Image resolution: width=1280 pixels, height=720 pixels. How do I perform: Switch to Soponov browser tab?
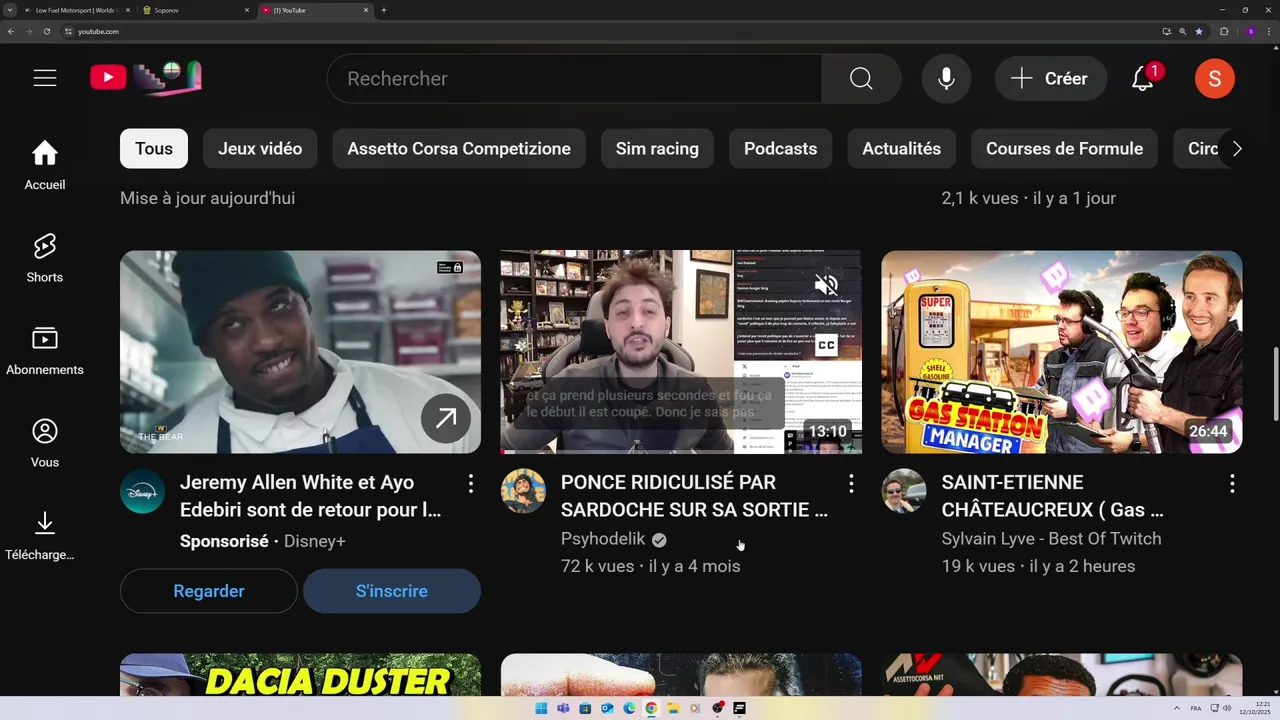pyautogui.click(x=195, y=10)
